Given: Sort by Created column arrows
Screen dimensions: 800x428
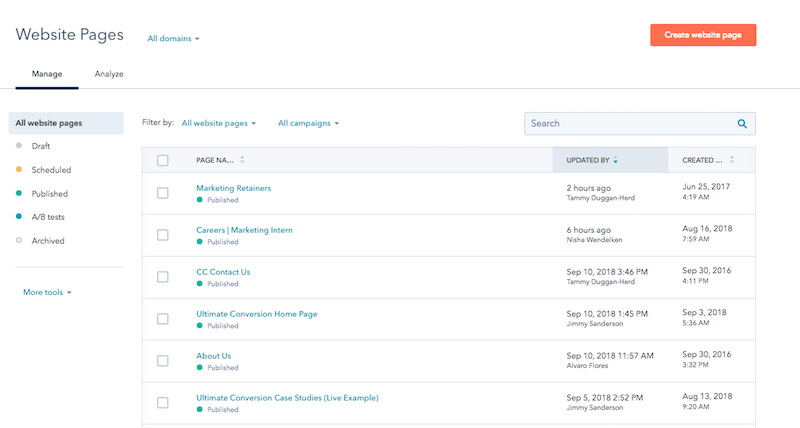Looking at the screenshot, I should (731, 160).
